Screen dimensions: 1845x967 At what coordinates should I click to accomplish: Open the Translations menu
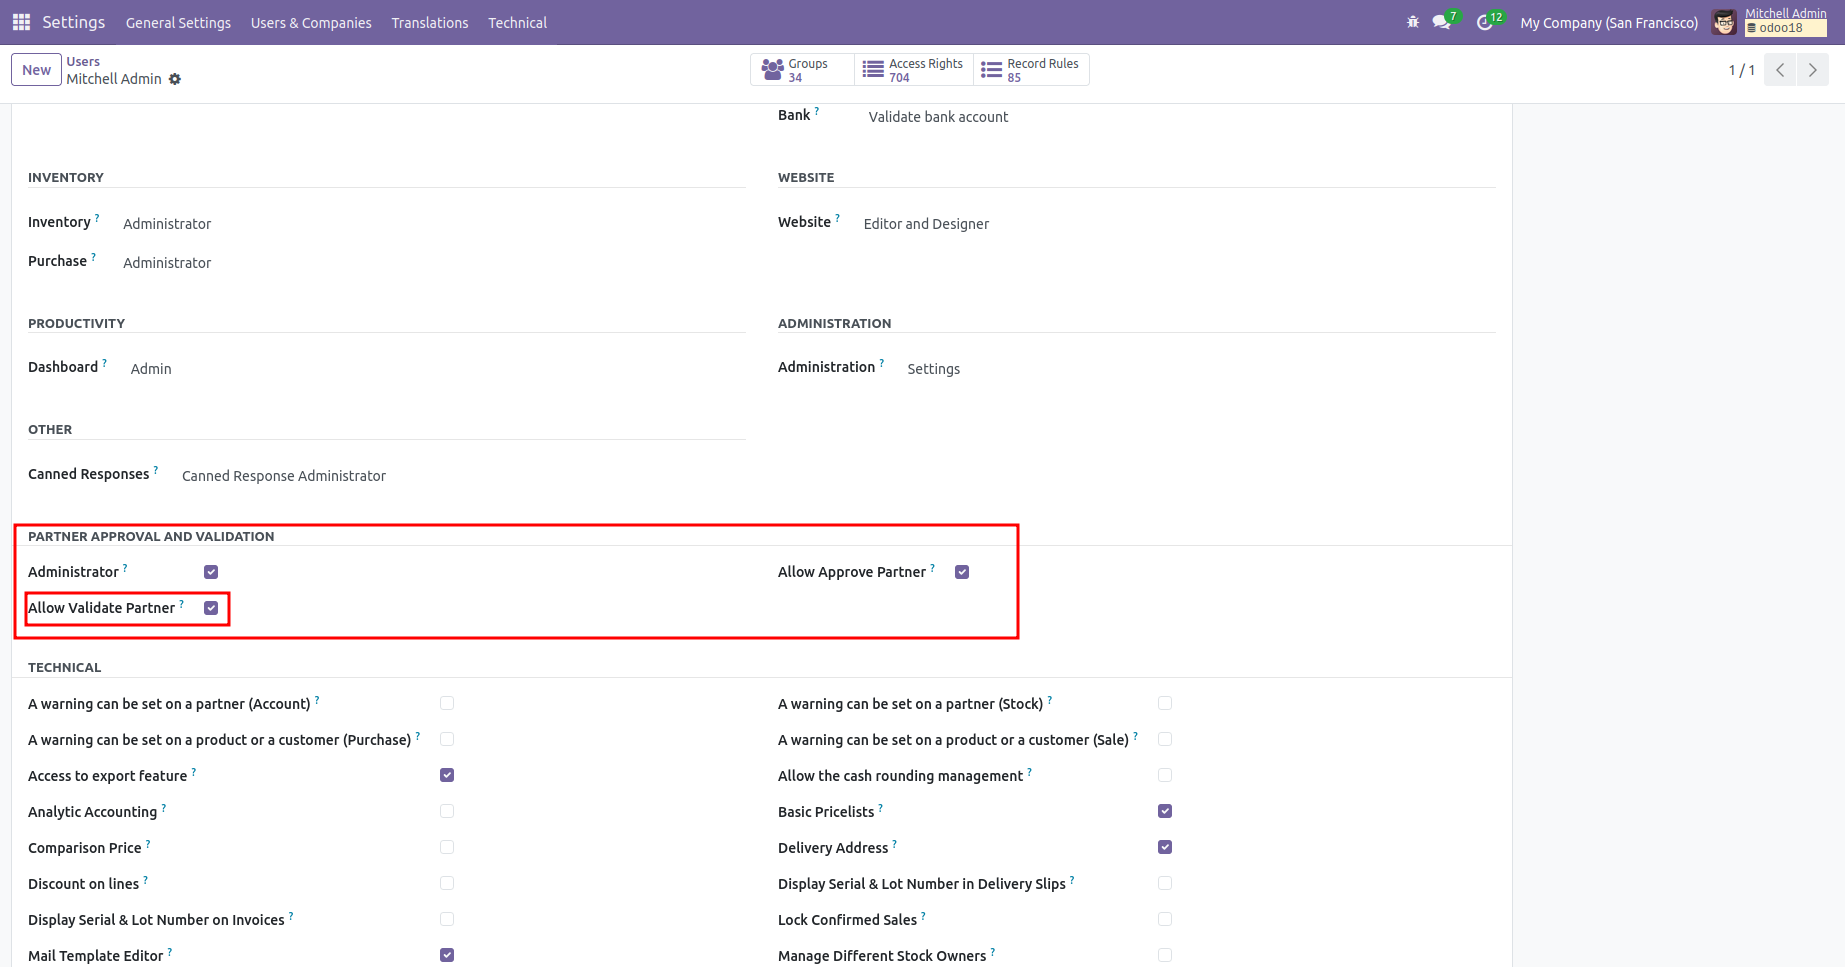(x=430, y=23)
